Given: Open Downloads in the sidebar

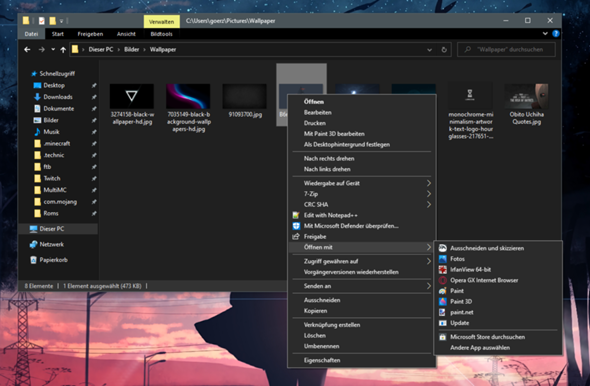Looking at the screenshot, I should (58, 97).
